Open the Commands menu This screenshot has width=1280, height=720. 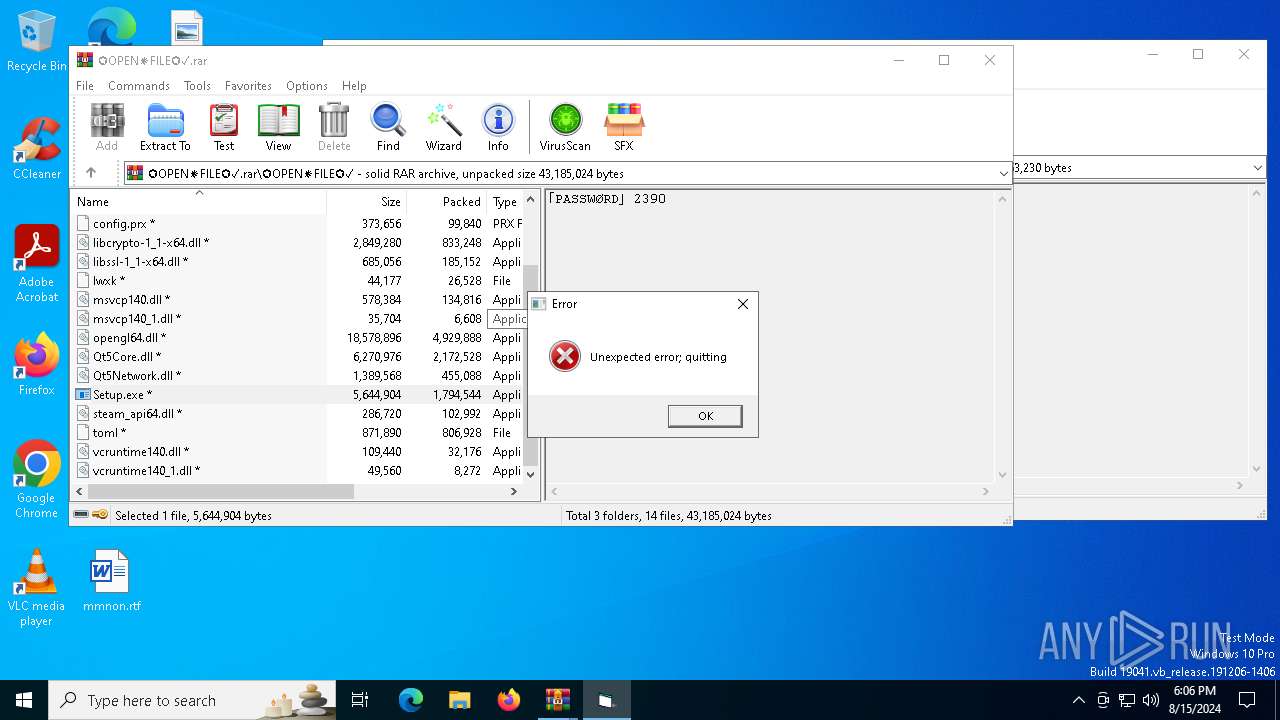(139, 86)
